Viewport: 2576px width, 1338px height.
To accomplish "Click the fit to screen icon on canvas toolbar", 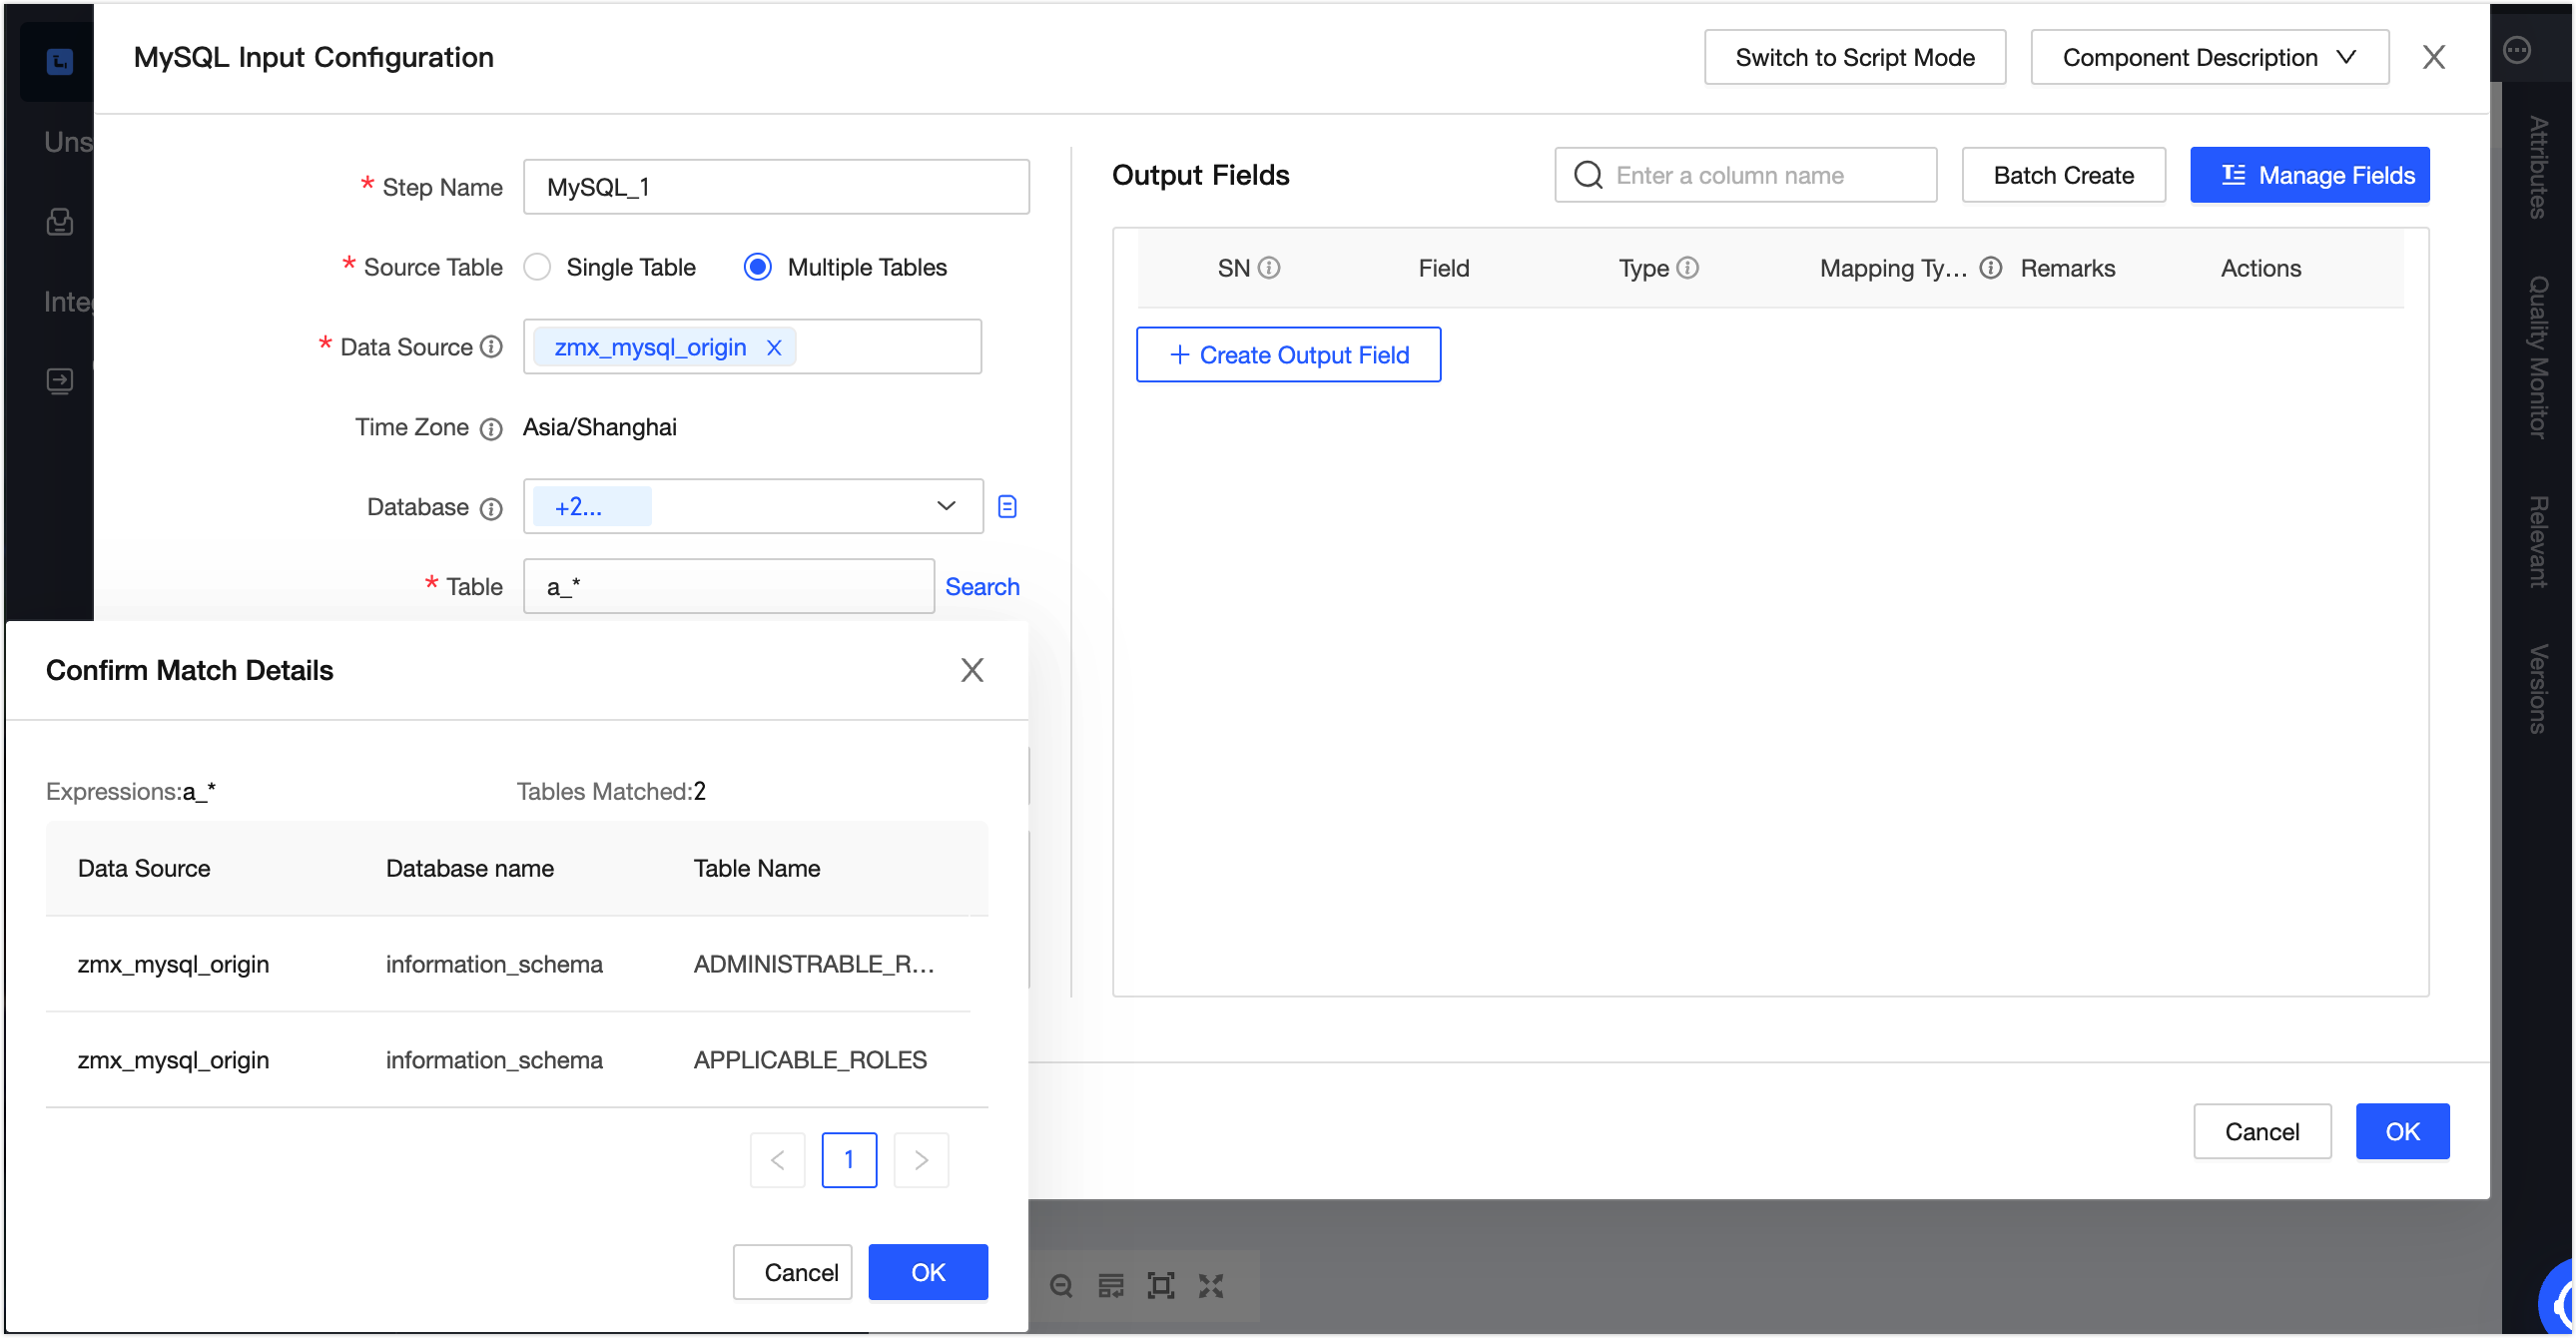I will point(1161,1286).
